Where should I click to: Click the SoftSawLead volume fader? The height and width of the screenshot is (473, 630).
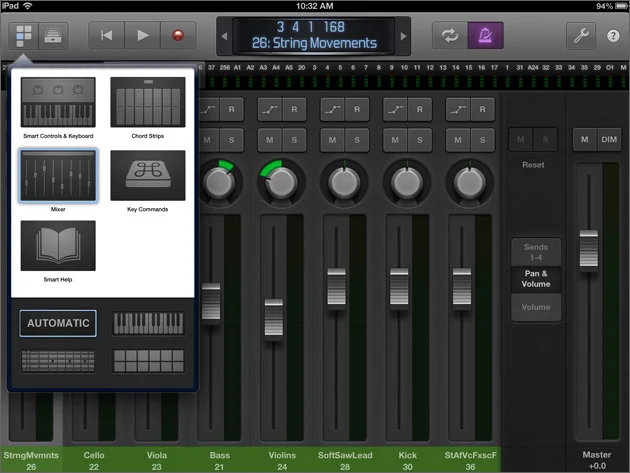click(x=336, y=287)
